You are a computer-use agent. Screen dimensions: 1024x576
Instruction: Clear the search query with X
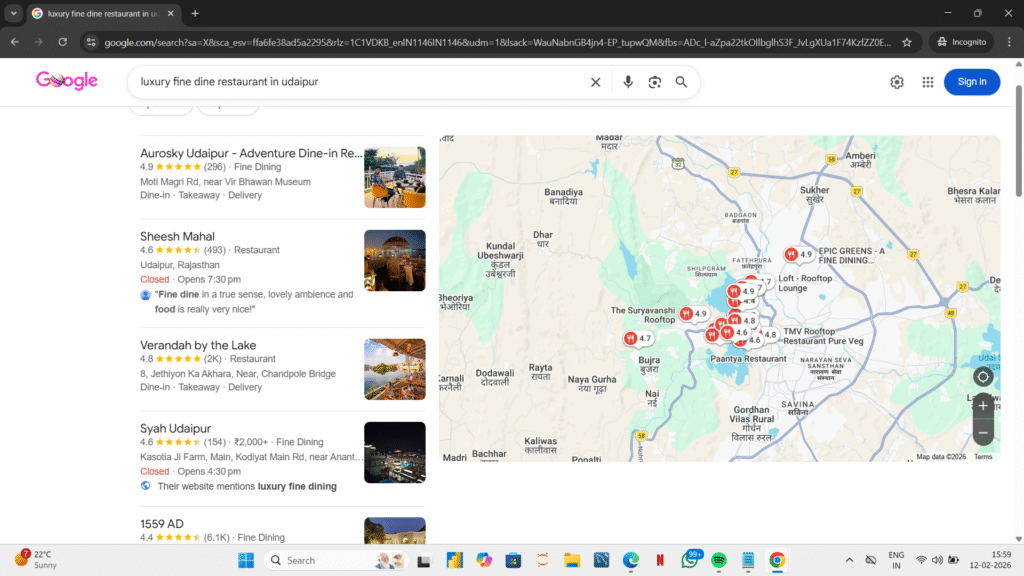[596, 82]
